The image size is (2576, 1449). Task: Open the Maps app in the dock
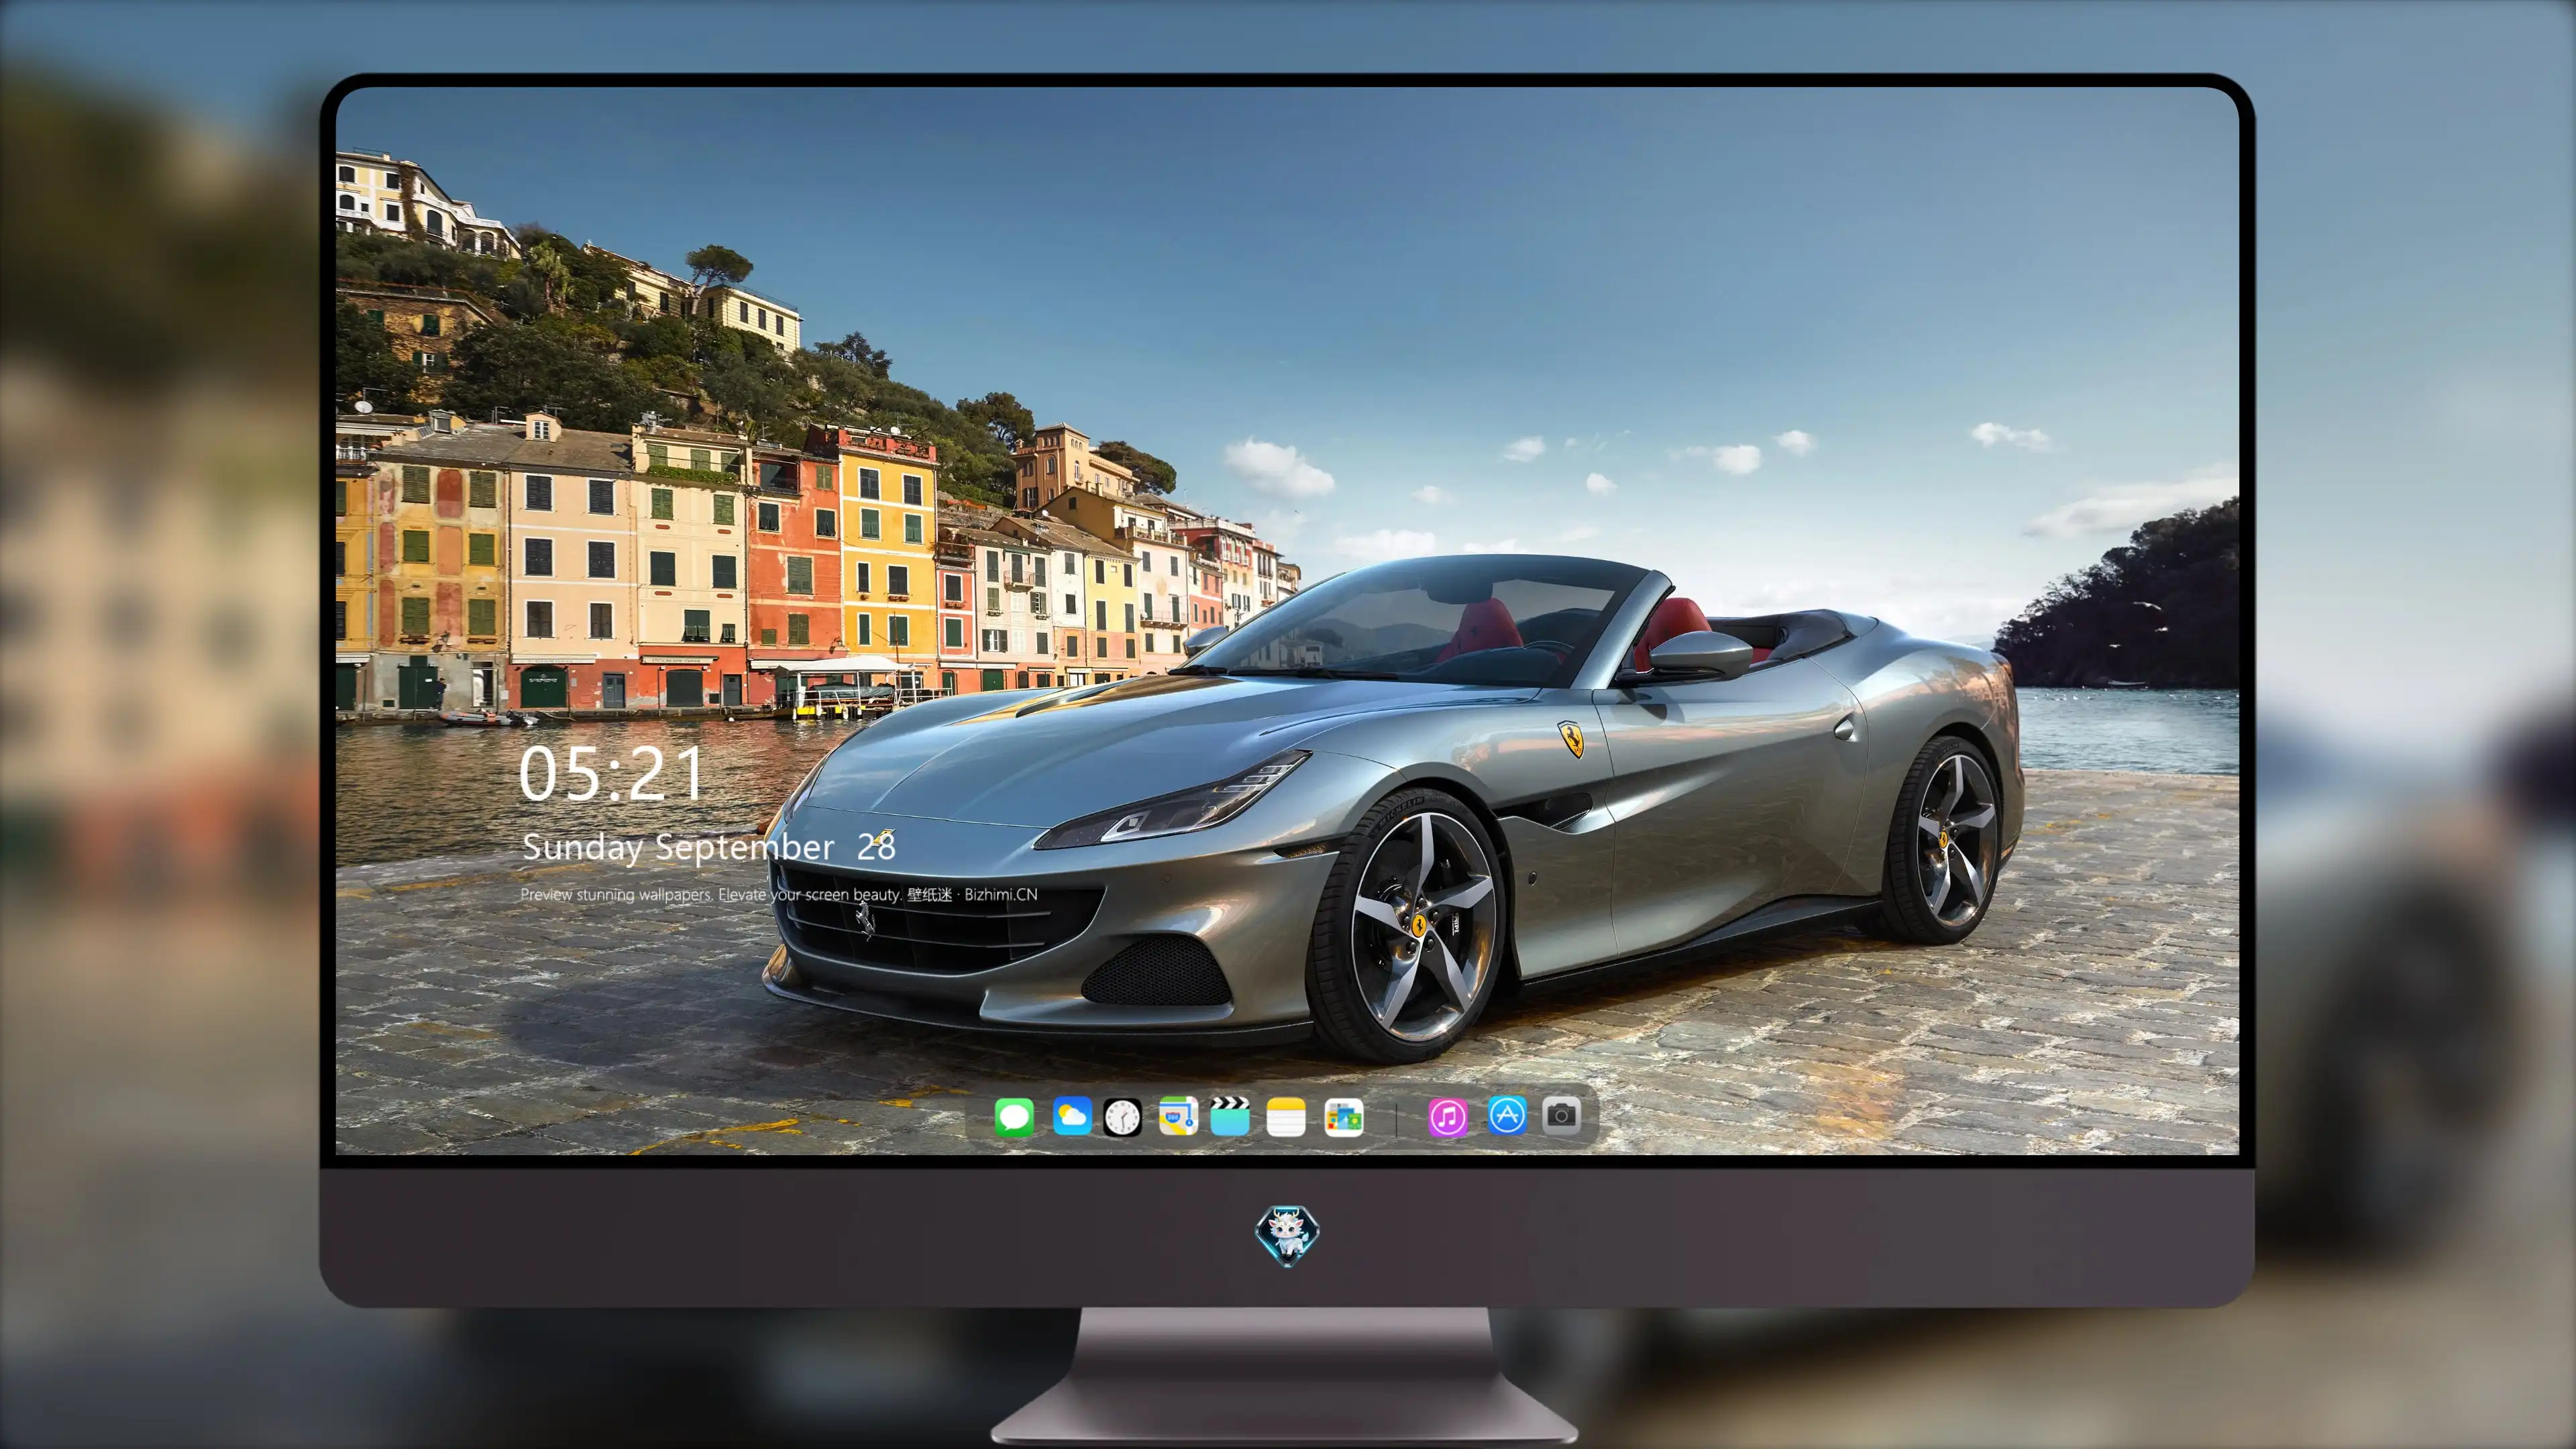(1178, 1116)
